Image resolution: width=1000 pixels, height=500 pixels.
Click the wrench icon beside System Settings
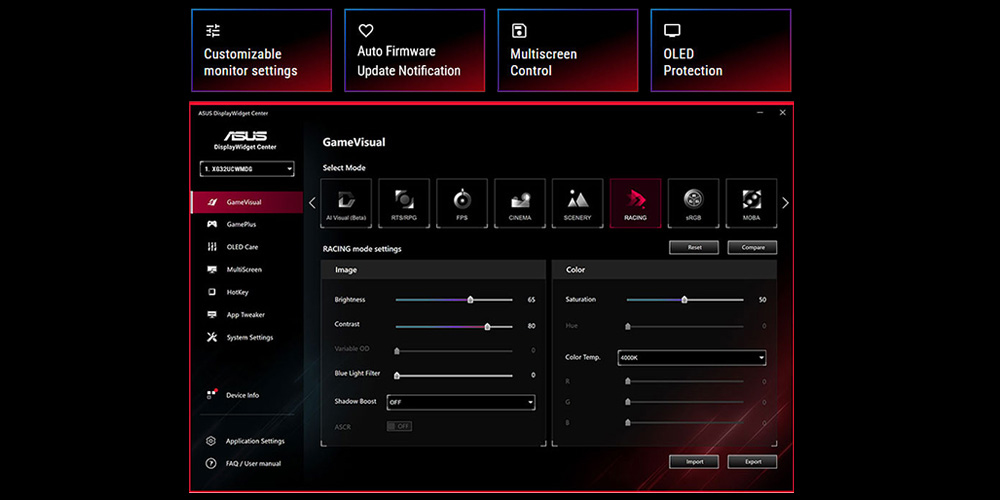click(212, 337)
